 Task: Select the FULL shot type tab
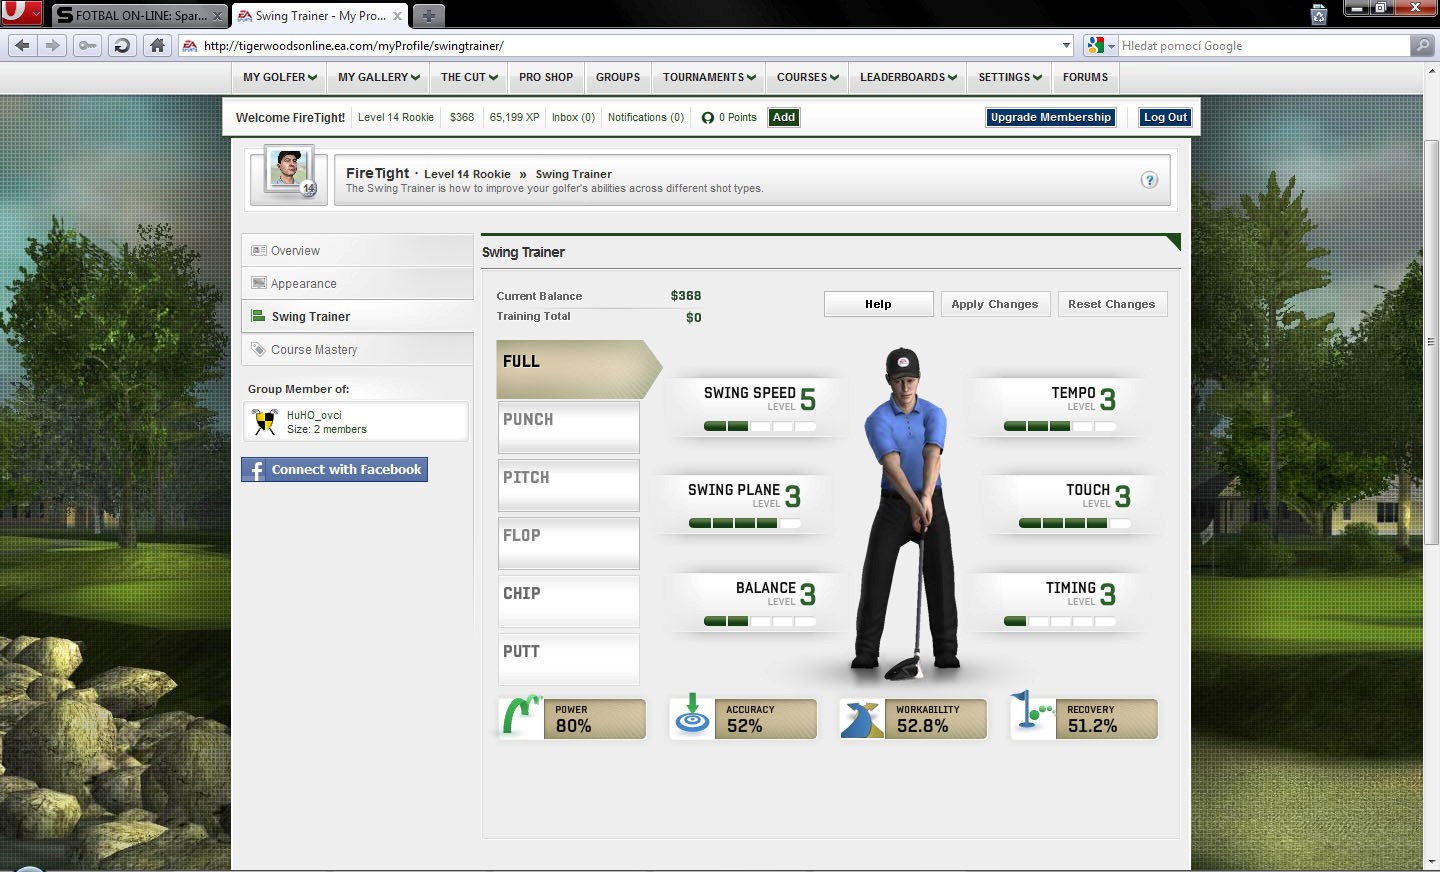[x=578, y=369]
